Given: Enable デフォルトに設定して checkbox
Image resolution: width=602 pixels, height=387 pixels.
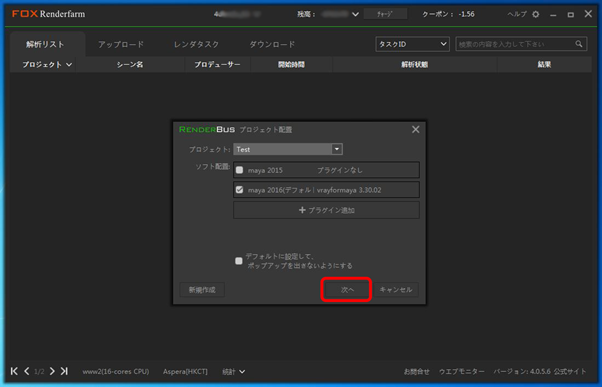Looking at the screenshot, I should pos(239,261).
